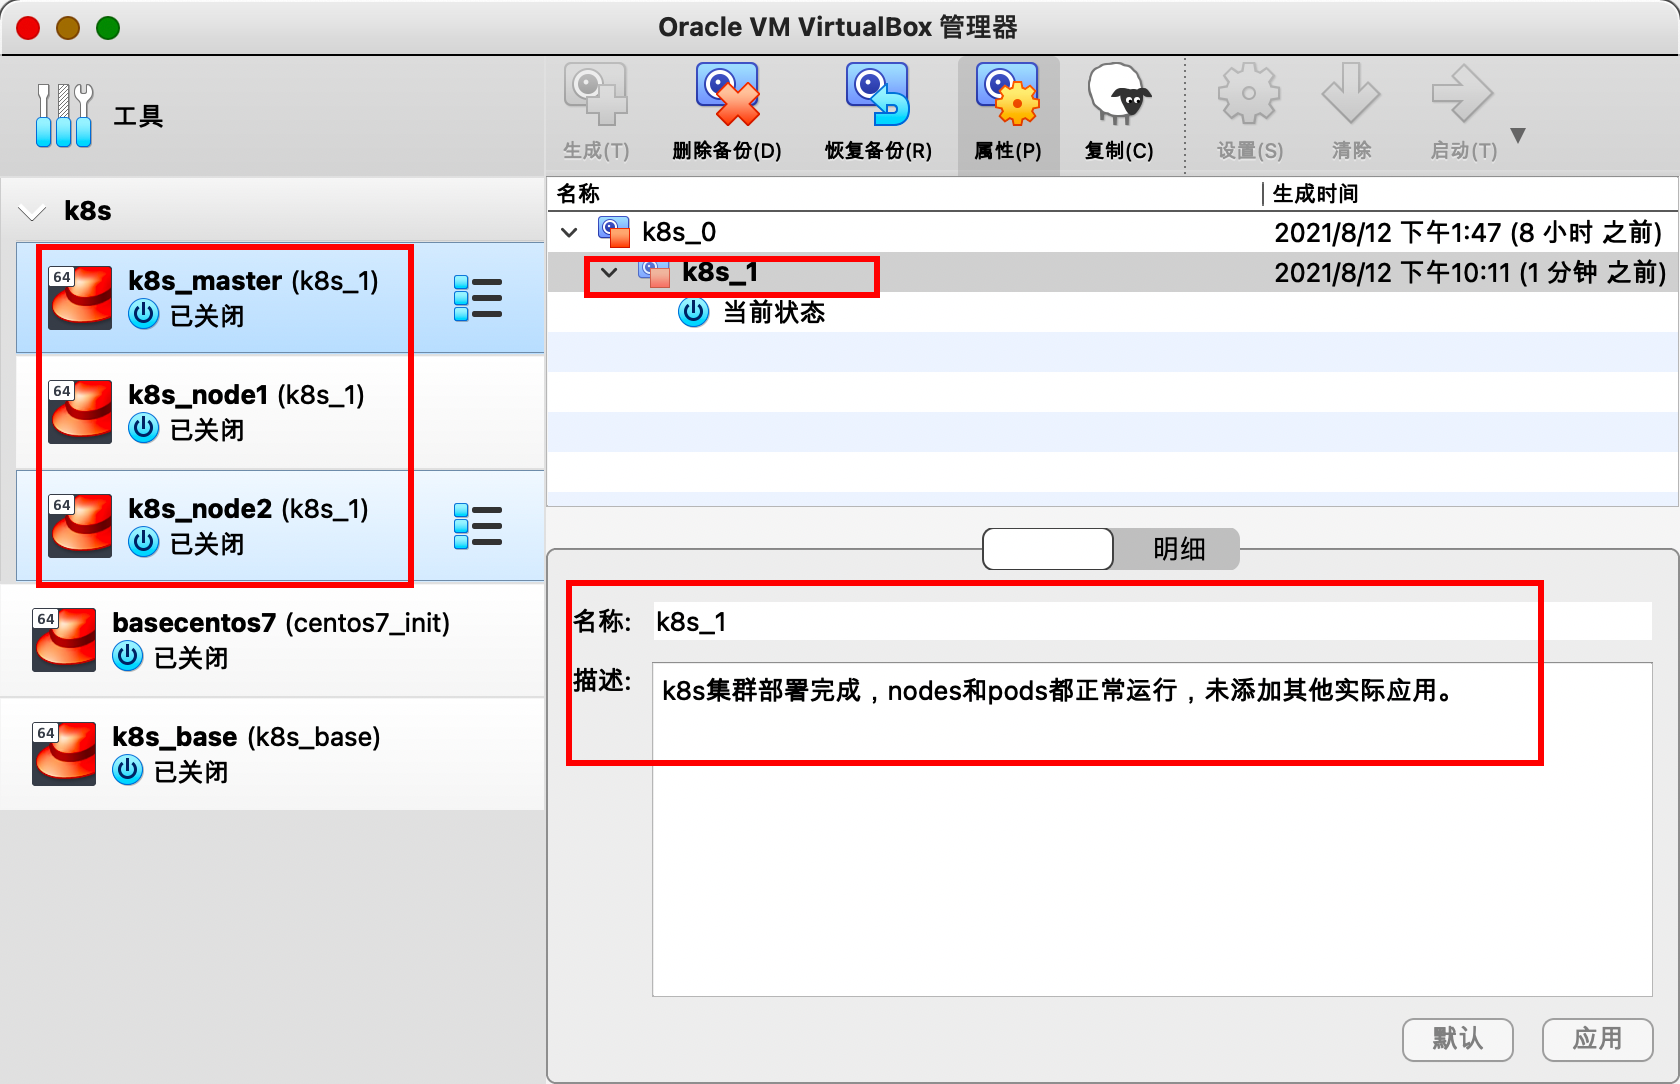The image size is (1680, 1084).
Task: Click the k8s_base OS icon
Action: (x=64, y=754)
